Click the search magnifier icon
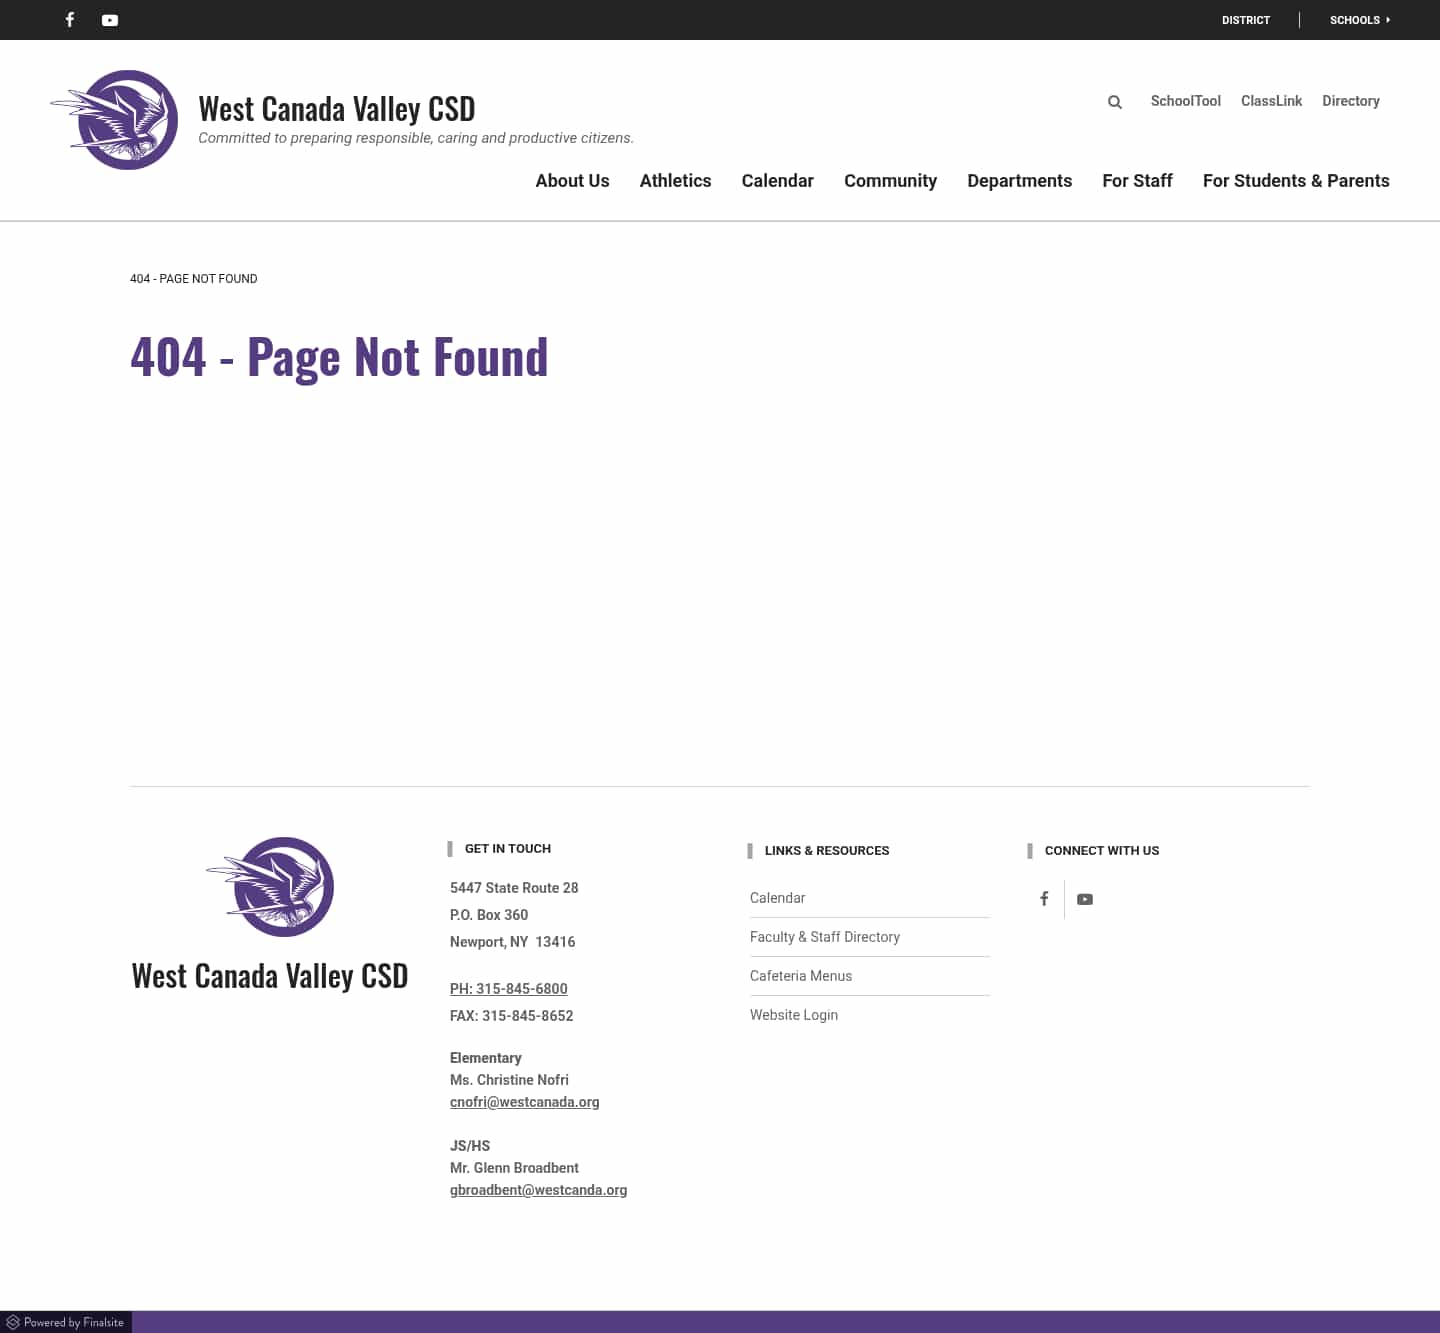 (x=1114, y=101)
